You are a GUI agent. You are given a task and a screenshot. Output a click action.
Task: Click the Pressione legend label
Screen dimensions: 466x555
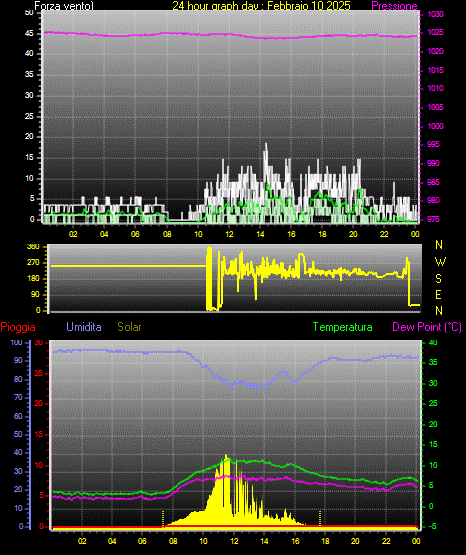[394, 6]
